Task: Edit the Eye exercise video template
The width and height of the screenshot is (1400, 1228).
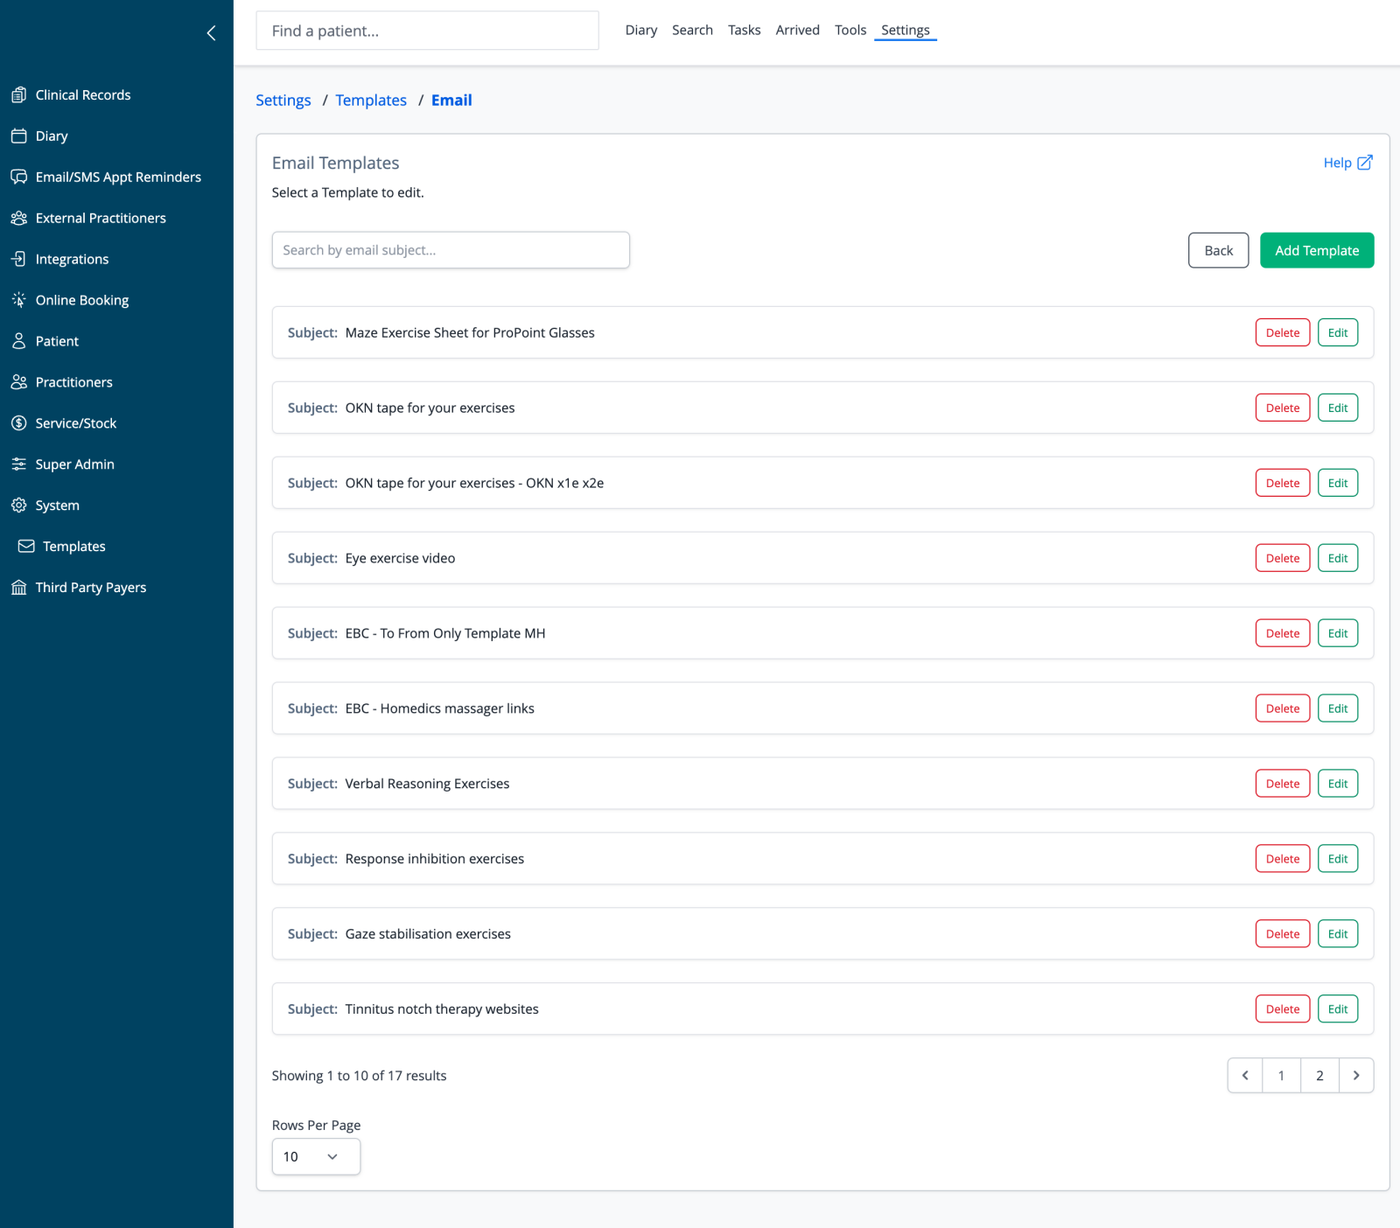Action: point(1338,558)
